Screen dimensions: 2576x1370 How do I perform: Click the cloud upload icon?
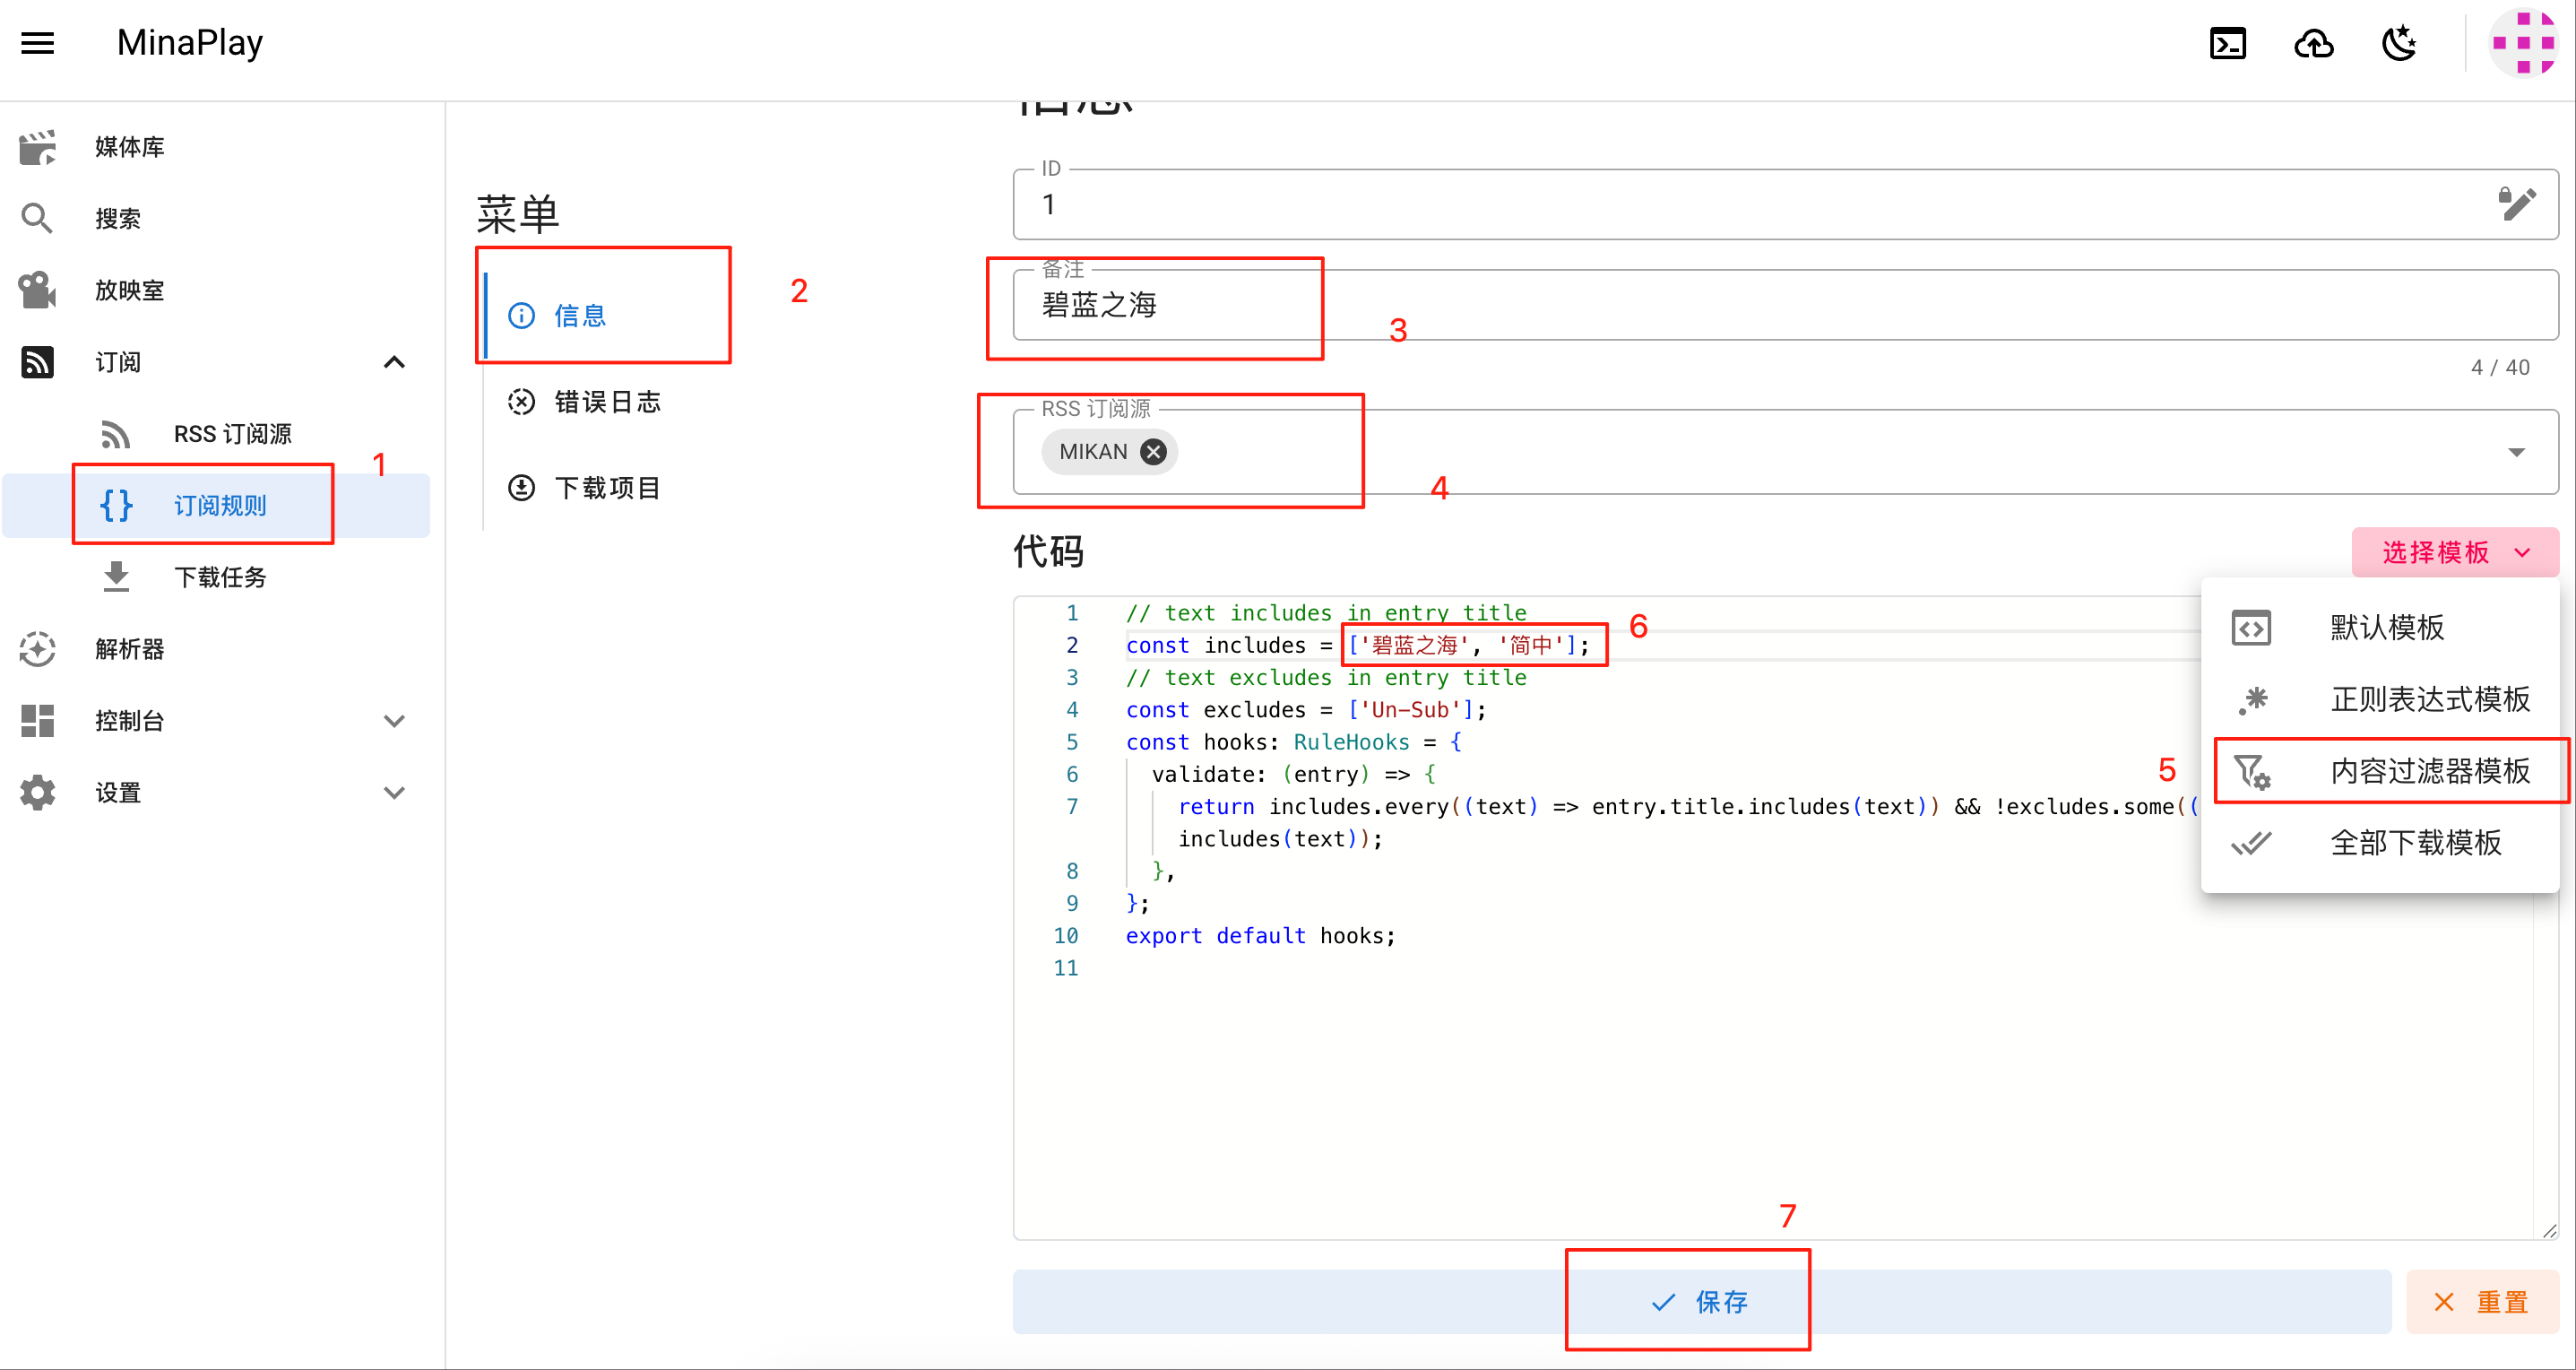coord(2313,43)
